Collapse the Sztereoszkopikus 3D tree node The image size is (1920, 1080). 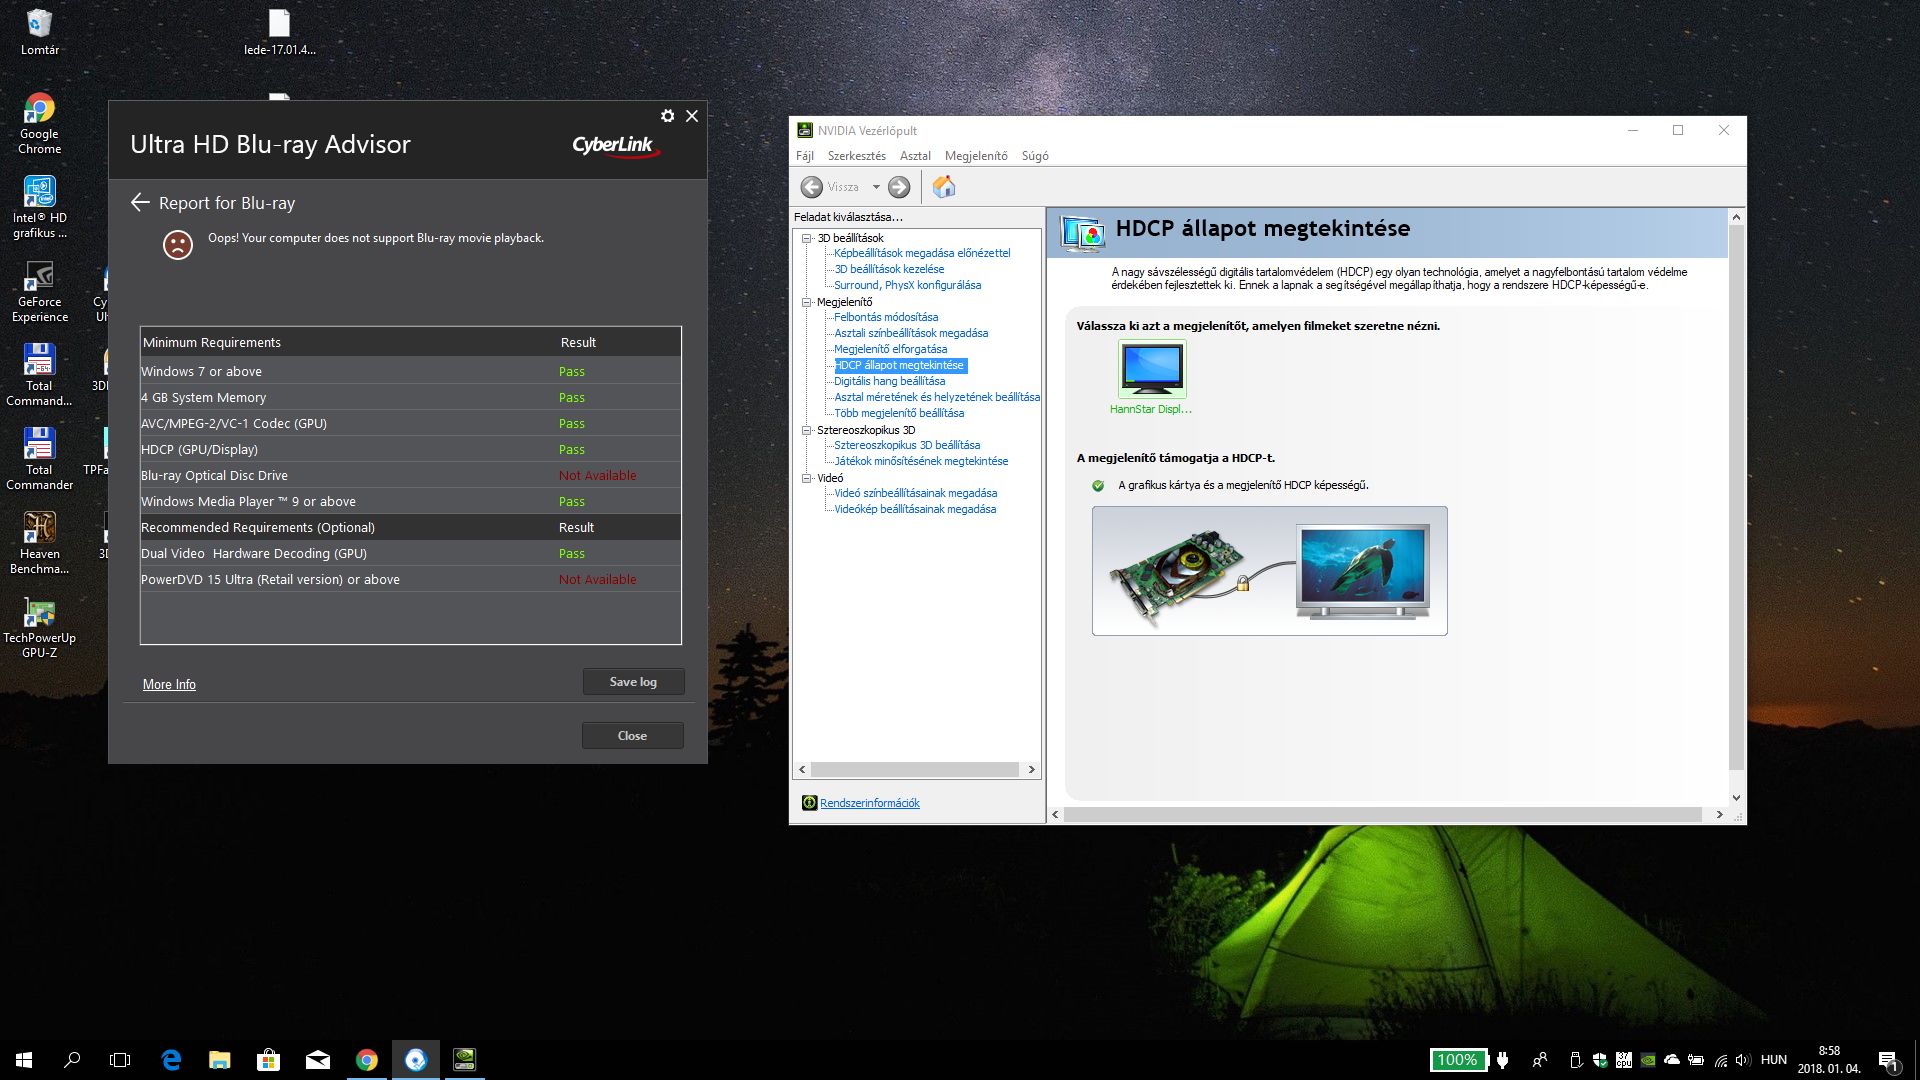[806, 430]
